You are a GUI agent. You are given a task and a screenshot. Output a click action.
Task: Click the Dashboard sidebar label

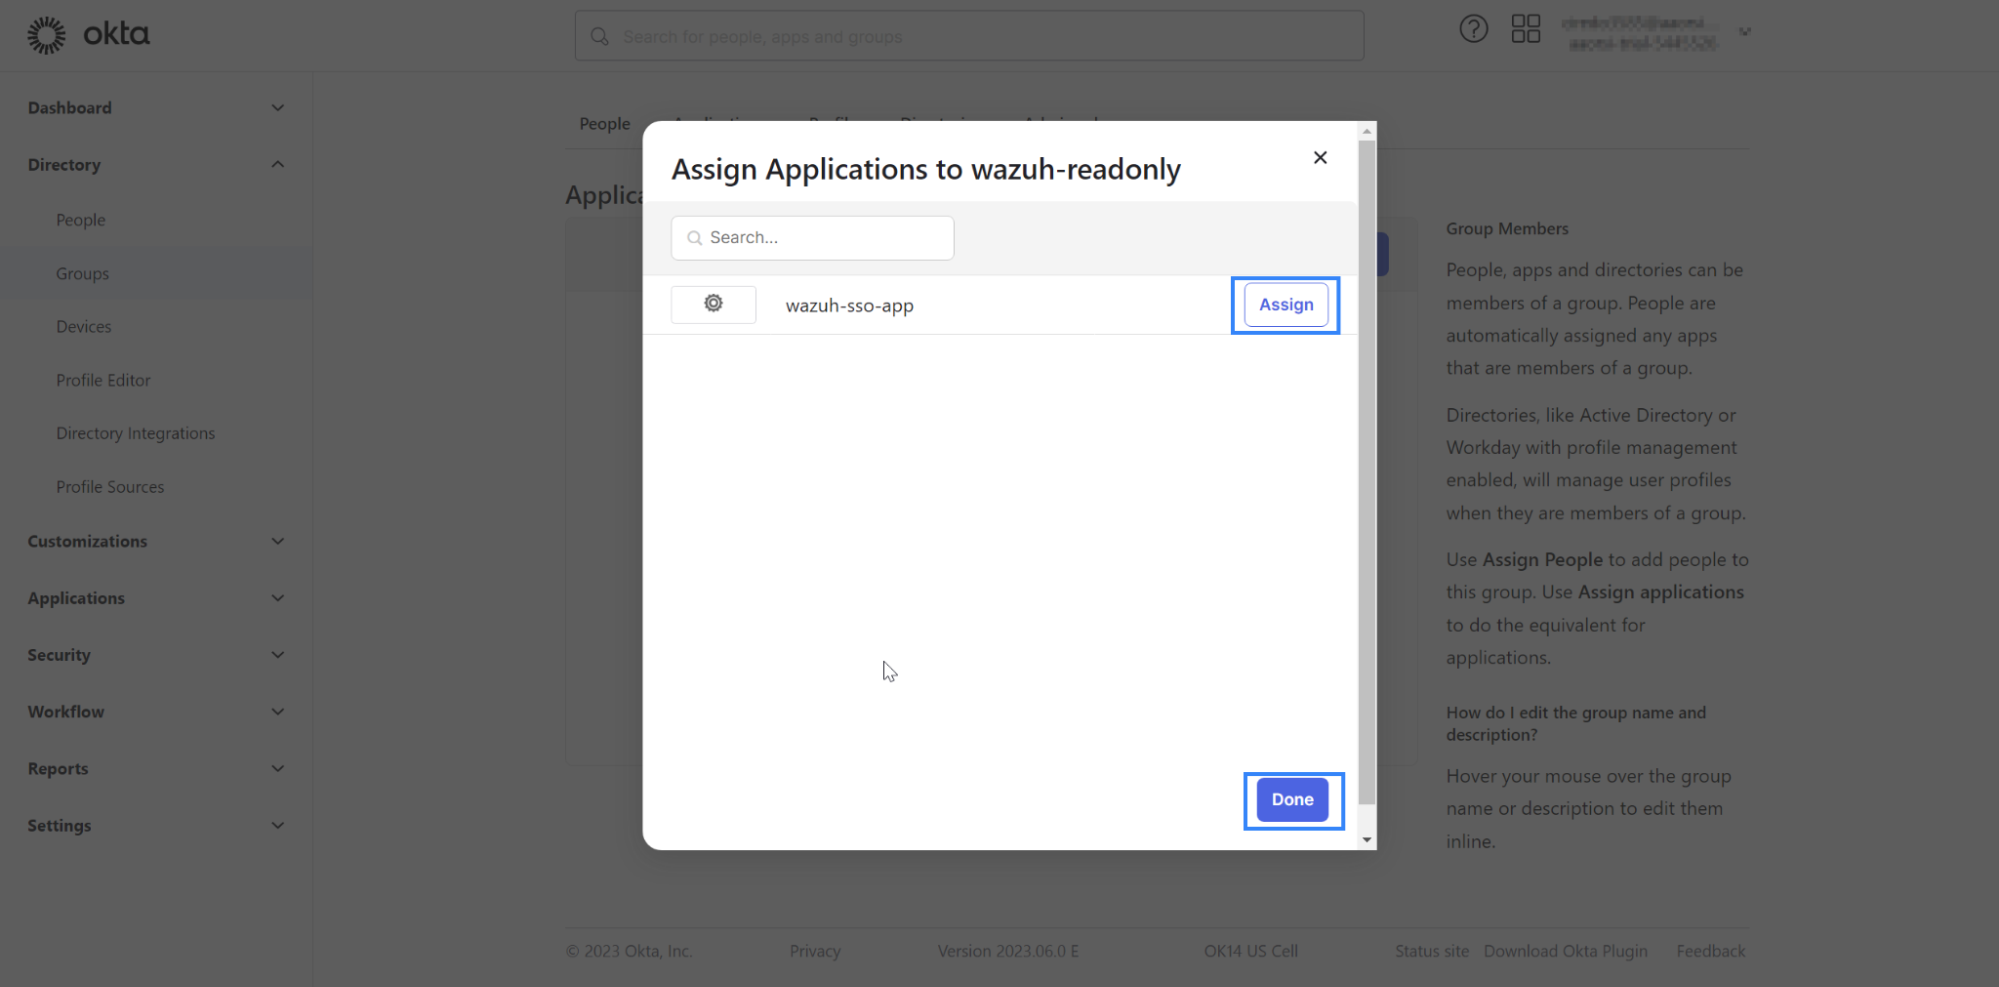[x=70, y=107]
